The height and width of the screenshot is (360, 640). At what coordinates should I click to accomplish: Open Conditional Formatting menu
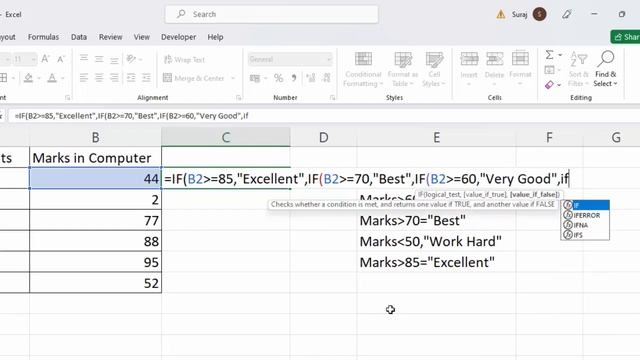pos(363,69)
